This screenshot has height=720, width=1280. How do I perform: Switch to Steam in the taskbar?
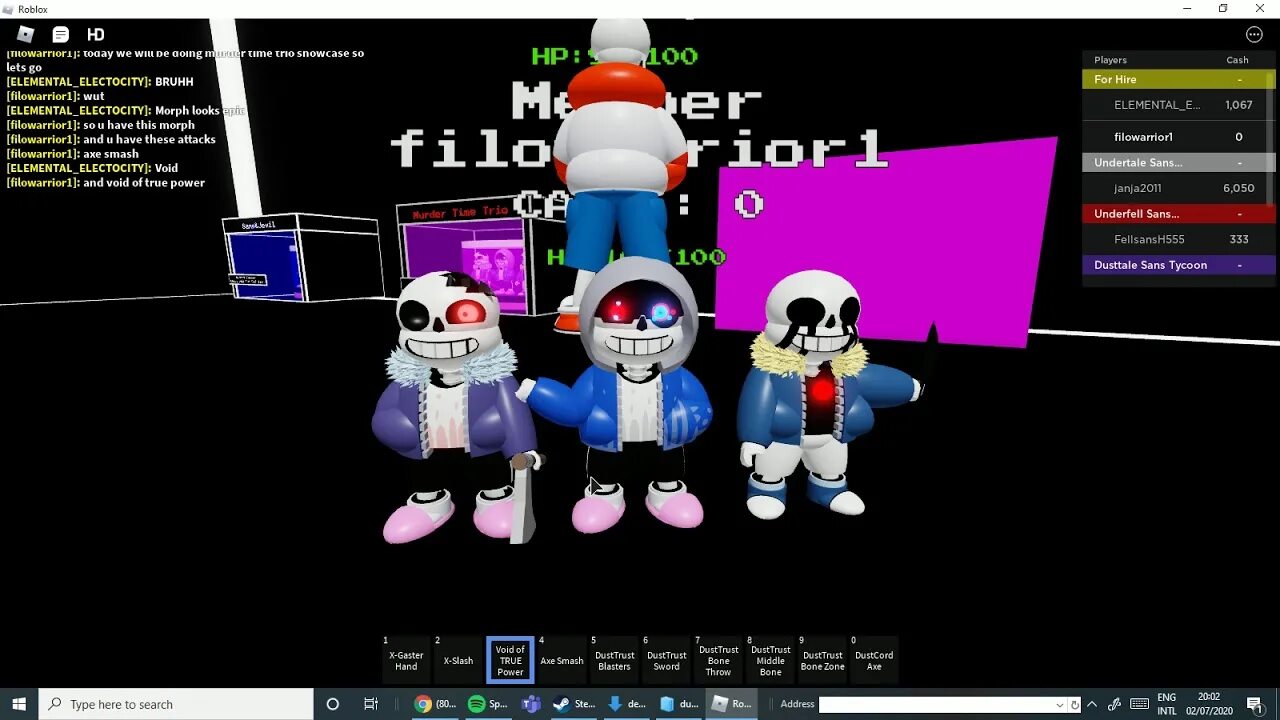coord(574,704)
